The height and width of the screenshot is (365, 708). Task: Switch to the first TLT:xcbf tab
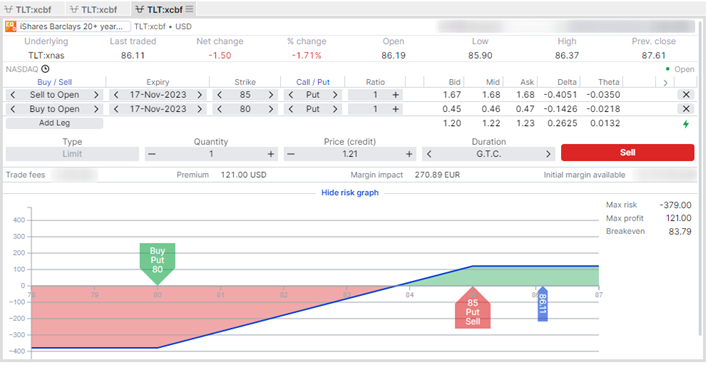[x=28, y=9]
